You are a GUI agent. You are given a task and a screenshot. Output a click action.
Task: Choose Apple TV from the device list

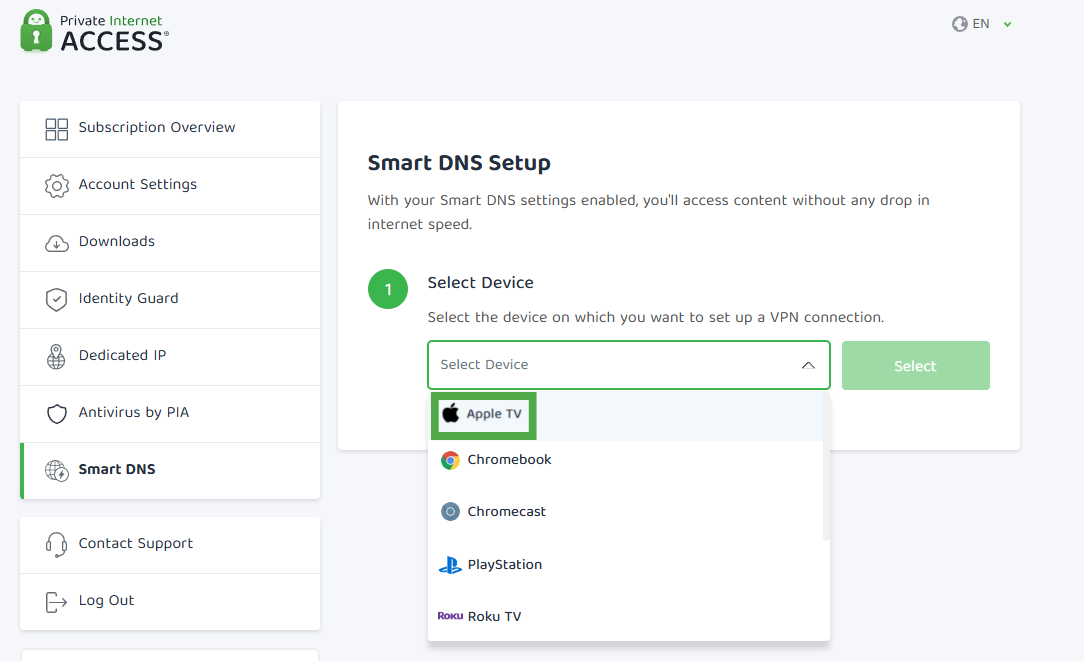coord(626,415)
